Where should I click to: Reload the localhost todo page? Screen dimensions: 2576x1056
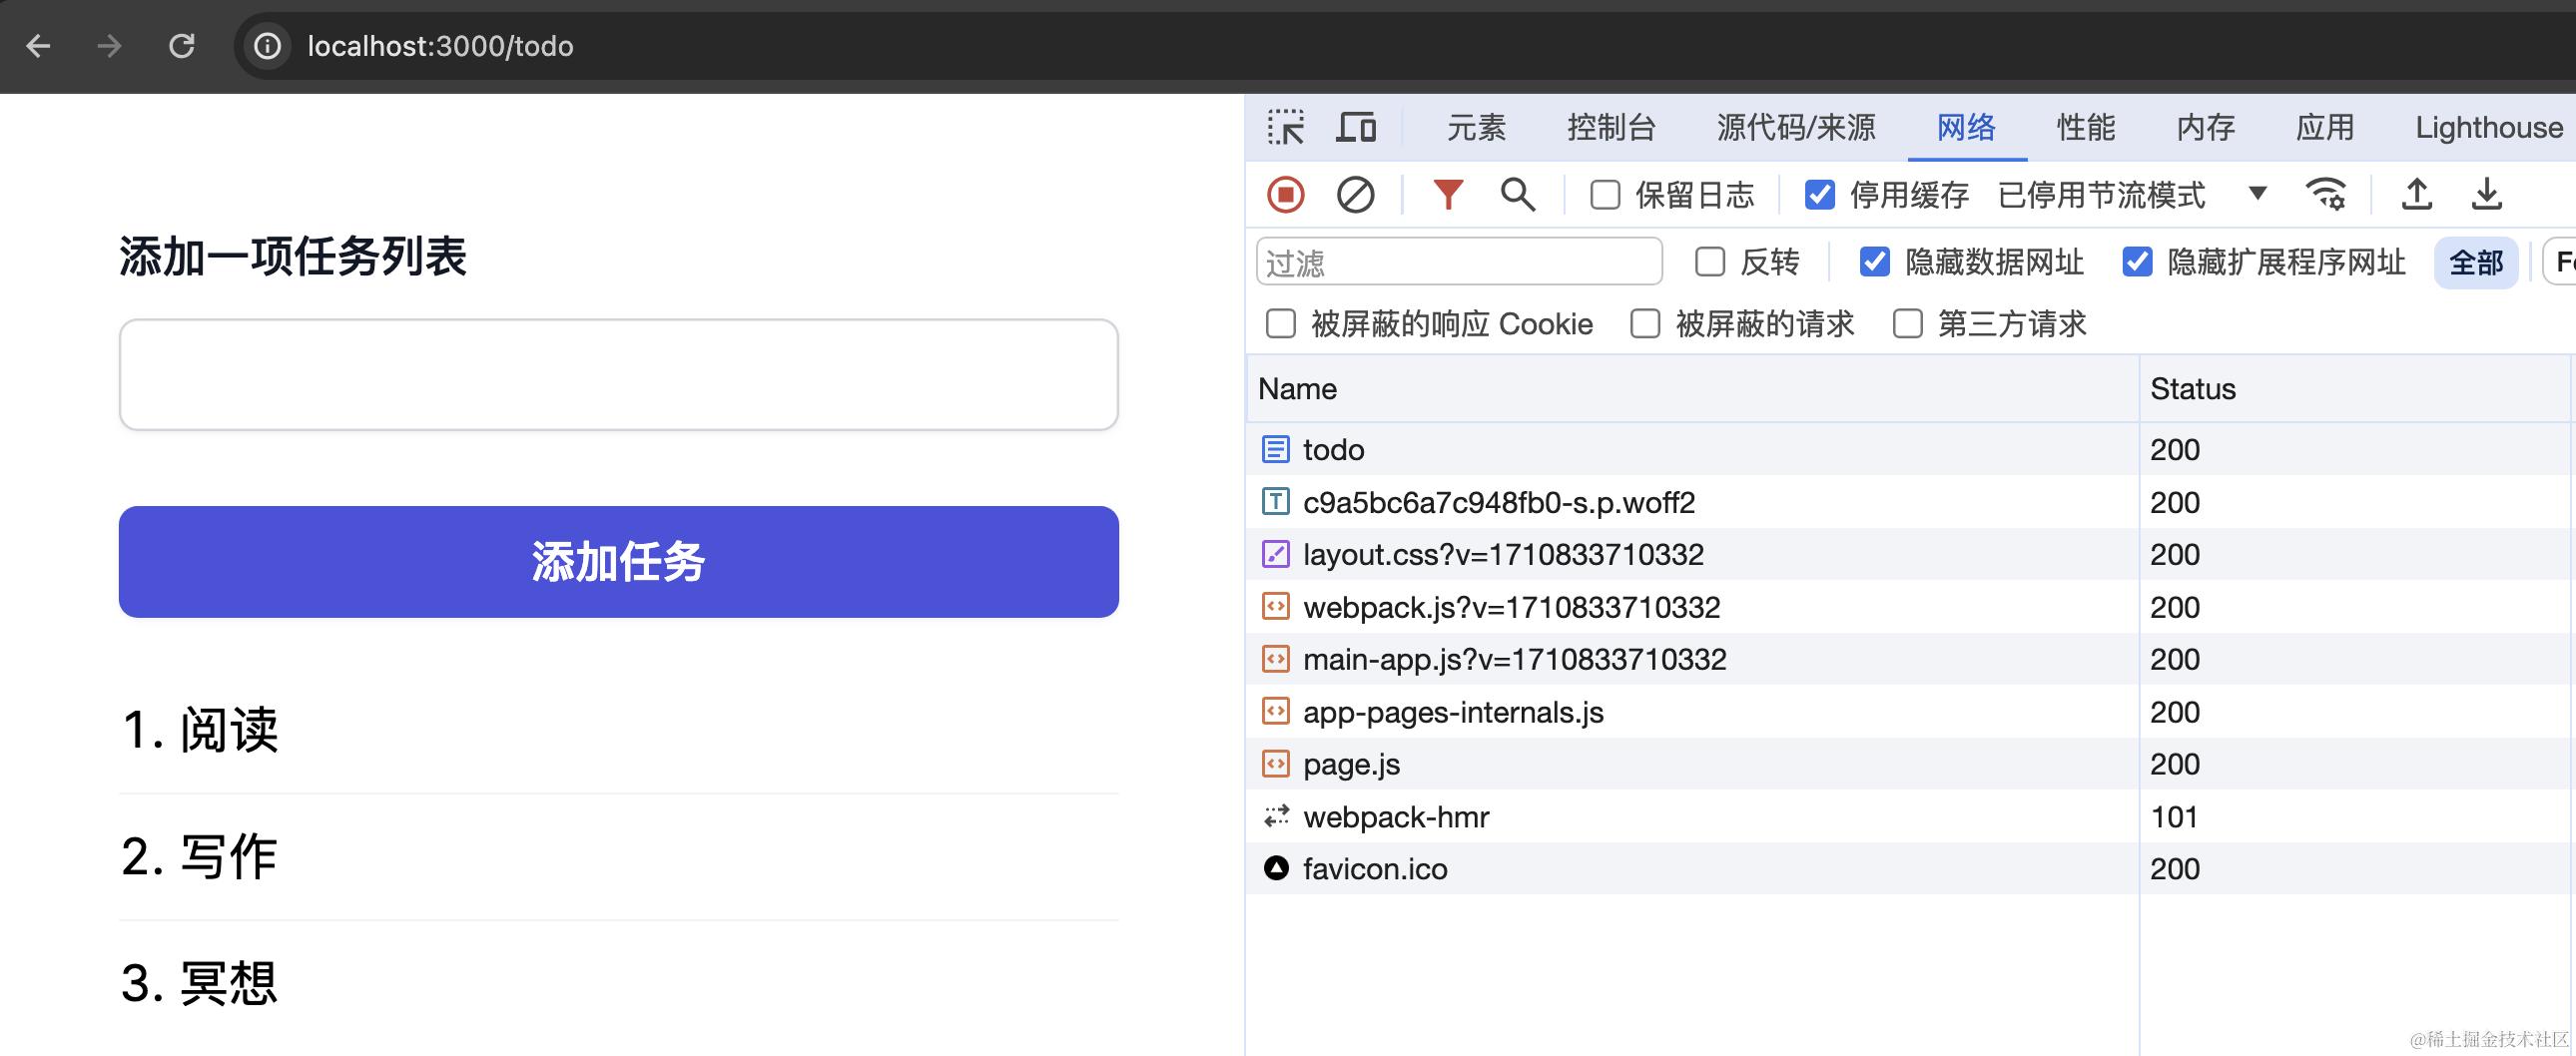pyautogui.click(x=181, y=46)
